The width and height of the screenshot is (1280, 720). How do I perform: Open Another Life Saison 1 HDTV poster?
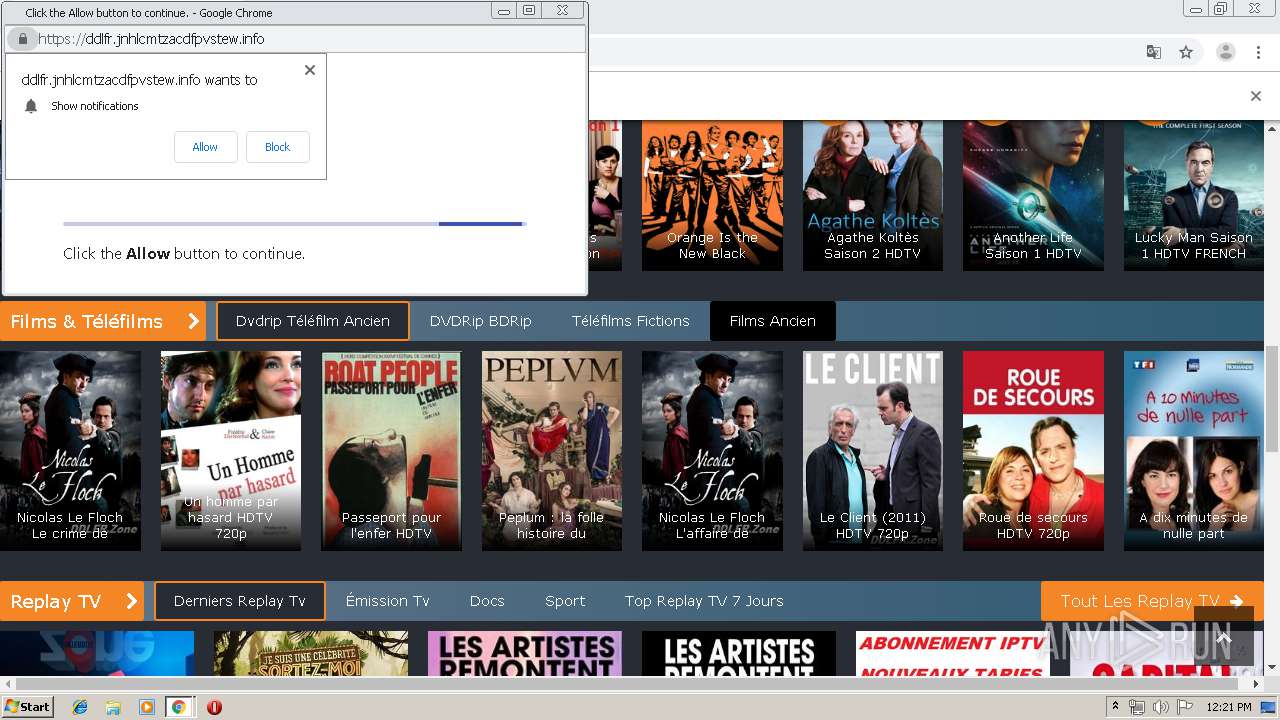(1033, 195)
